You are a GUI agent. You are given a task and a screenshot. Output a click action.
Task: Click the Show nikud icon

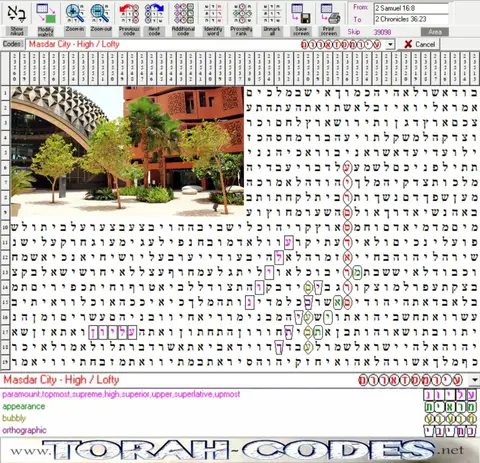point(17,14)
